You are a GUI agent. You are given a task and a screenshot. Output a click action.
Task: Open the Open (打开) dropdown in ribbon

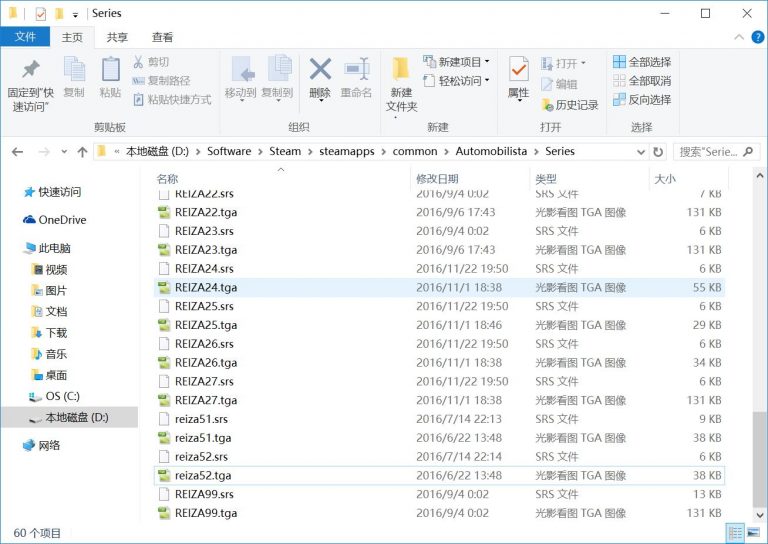(563, 64)
